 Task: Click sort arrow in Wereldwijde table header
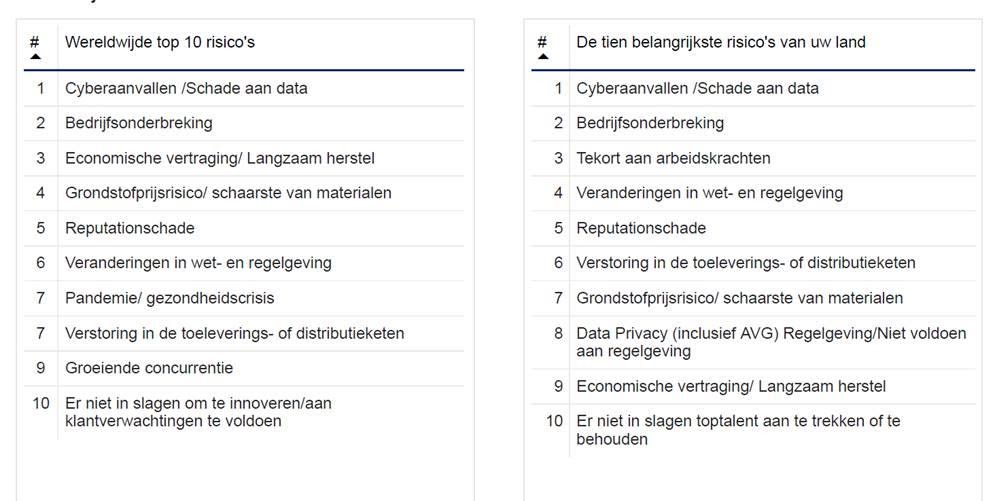tap(35, 57)
